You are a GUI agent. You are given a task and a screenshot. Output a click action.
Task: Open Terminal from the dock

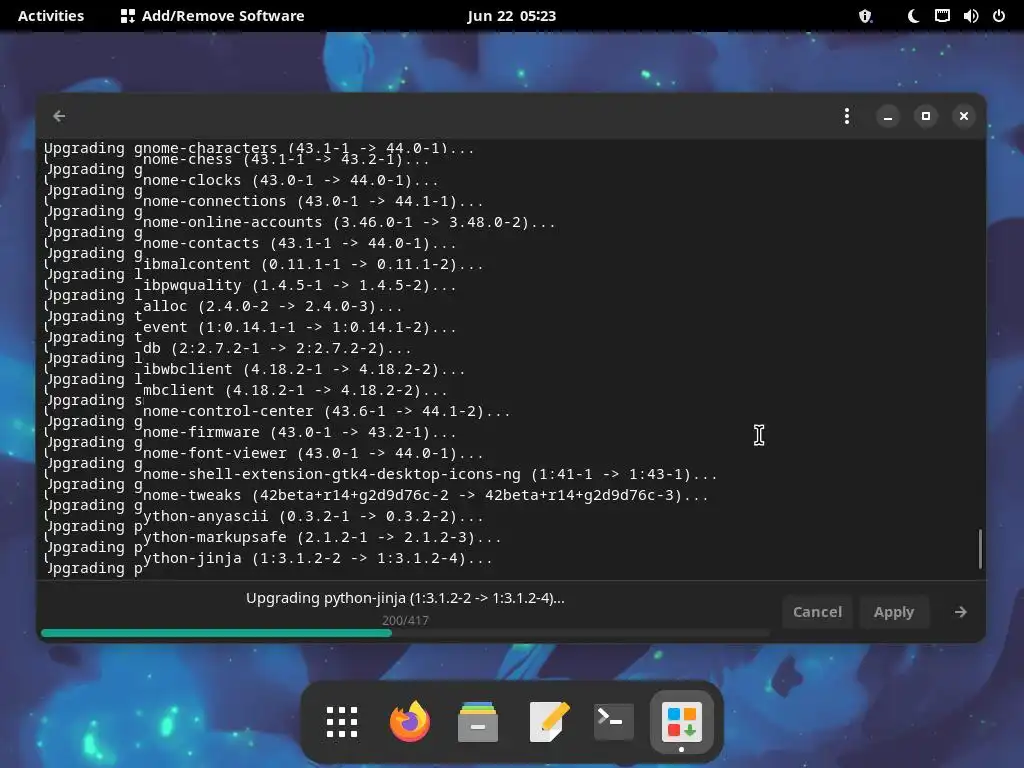[x=613, y=722]
